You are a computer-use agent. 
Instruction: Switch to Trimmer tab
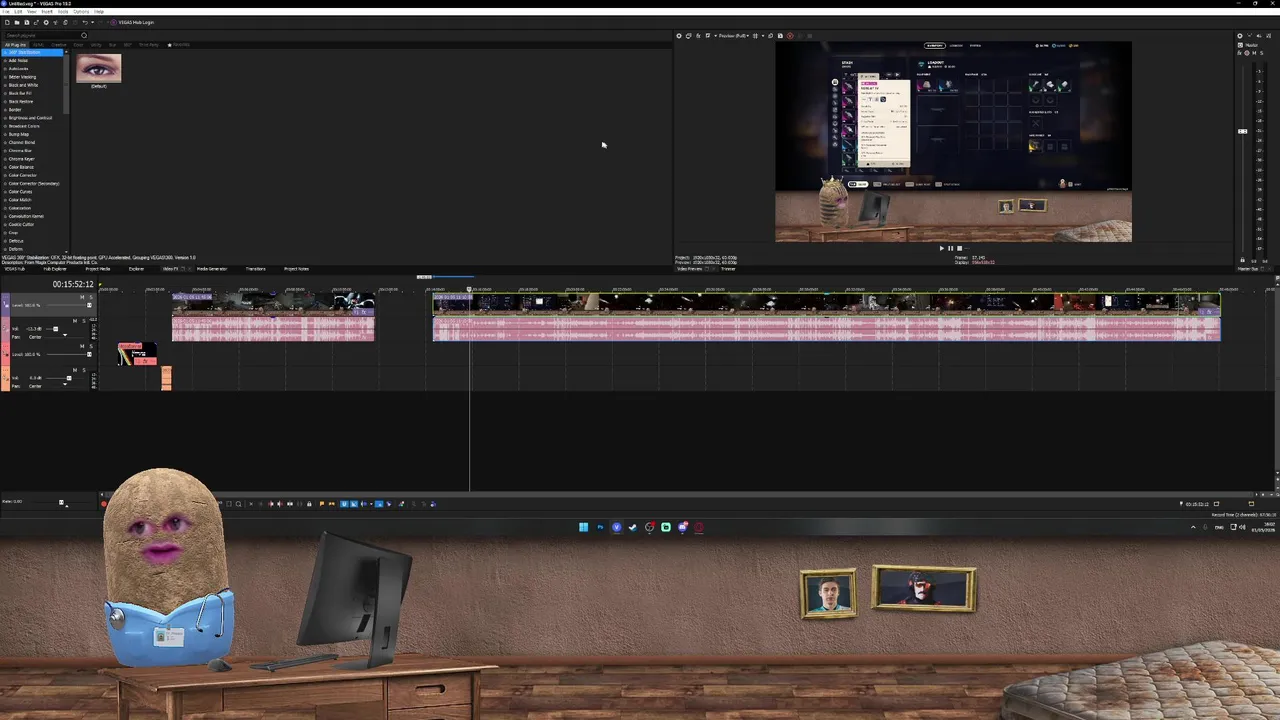(728, 269)
